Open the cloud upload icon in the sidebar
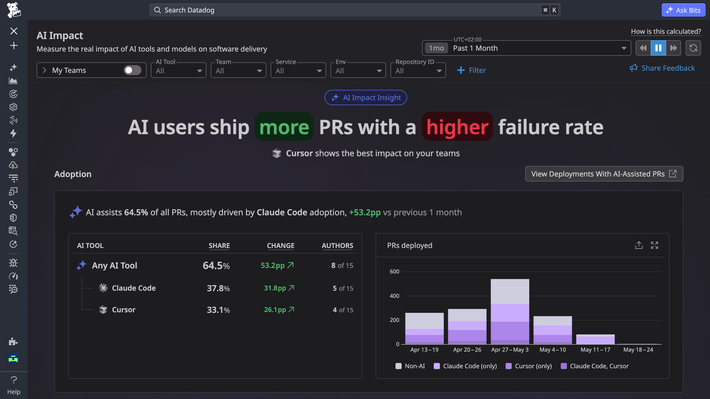Image resolution: width=710 pixels, height=399 pixels. [13, 165]
